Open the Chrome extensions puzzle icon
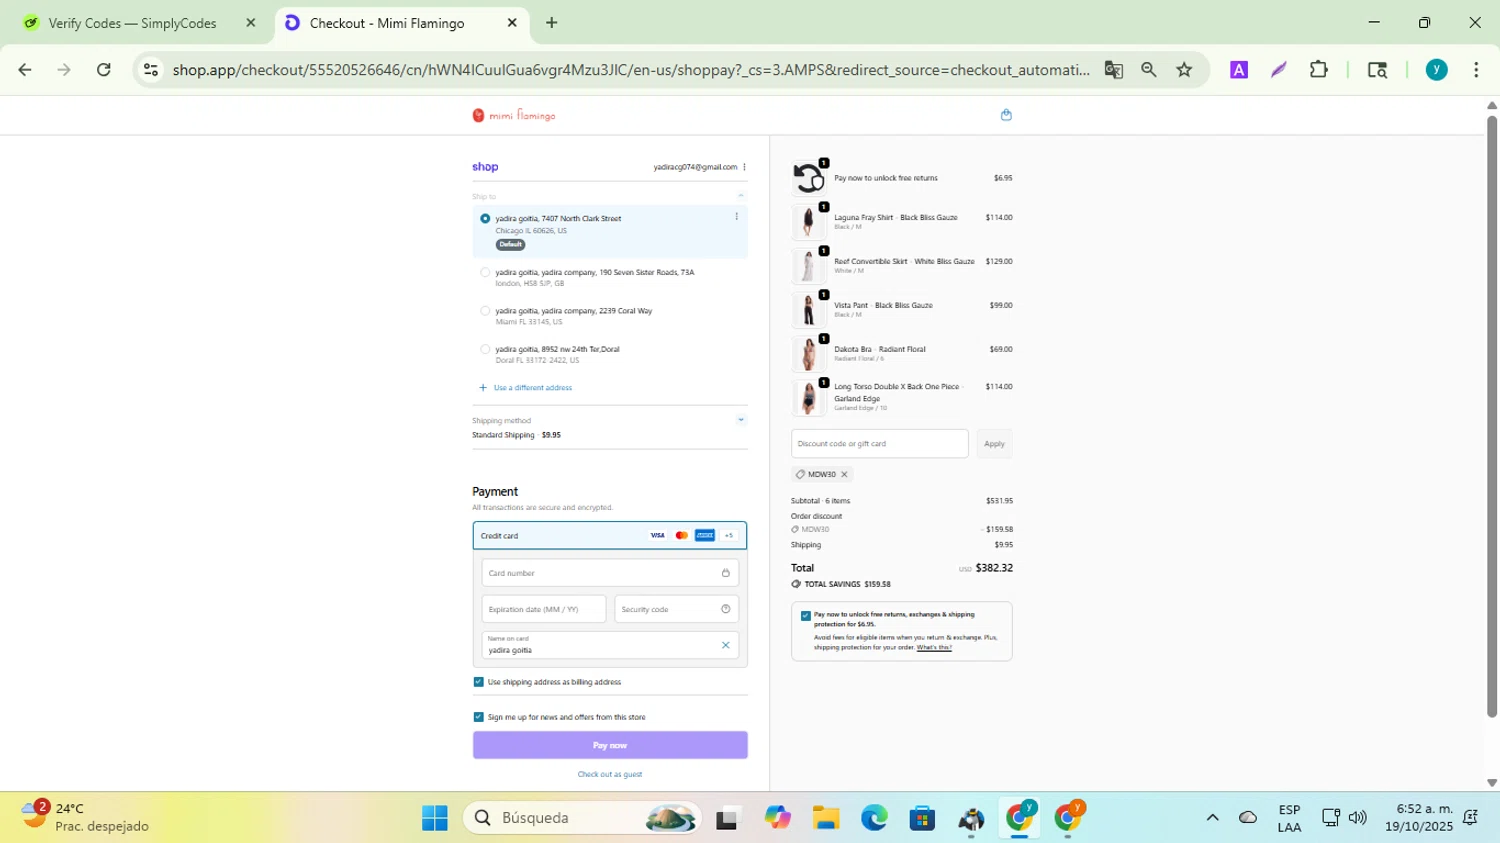The height and width of the screenshot is (843, 1500). point(1319,70)
